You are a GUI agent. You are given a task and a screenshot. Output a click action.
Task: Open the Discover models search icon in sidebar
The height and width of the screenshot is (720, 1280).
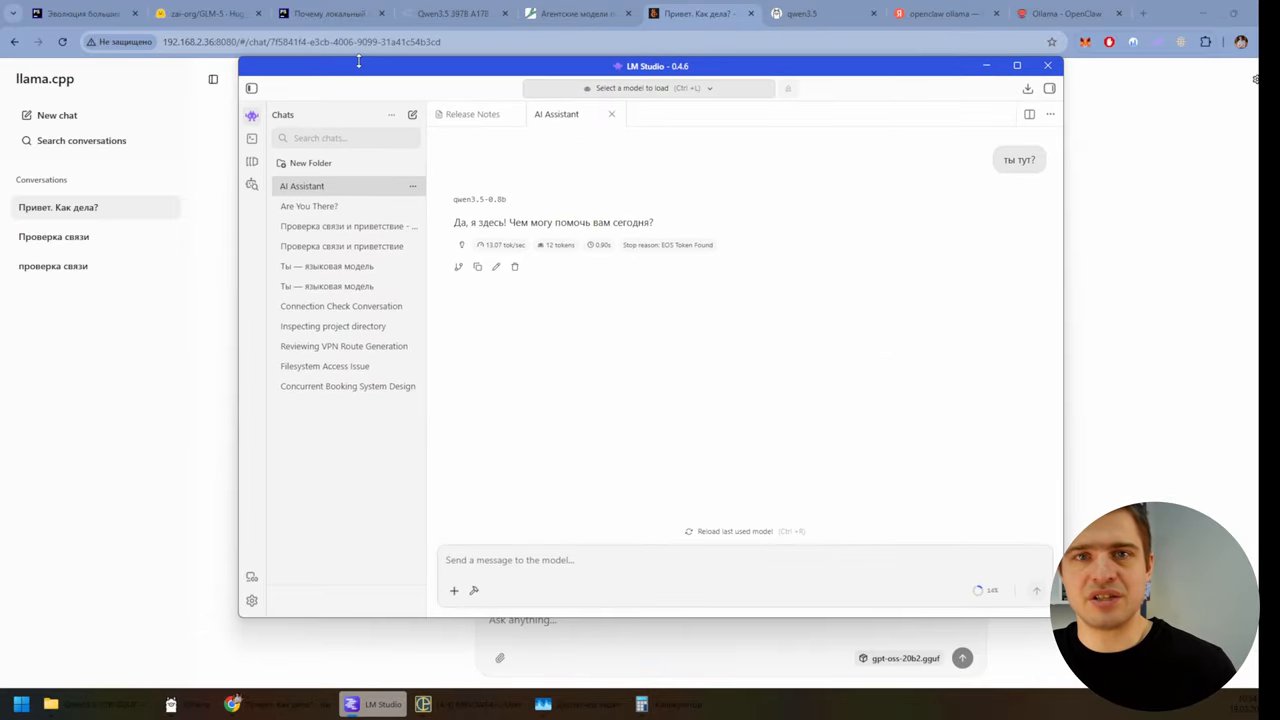point(252,184)
